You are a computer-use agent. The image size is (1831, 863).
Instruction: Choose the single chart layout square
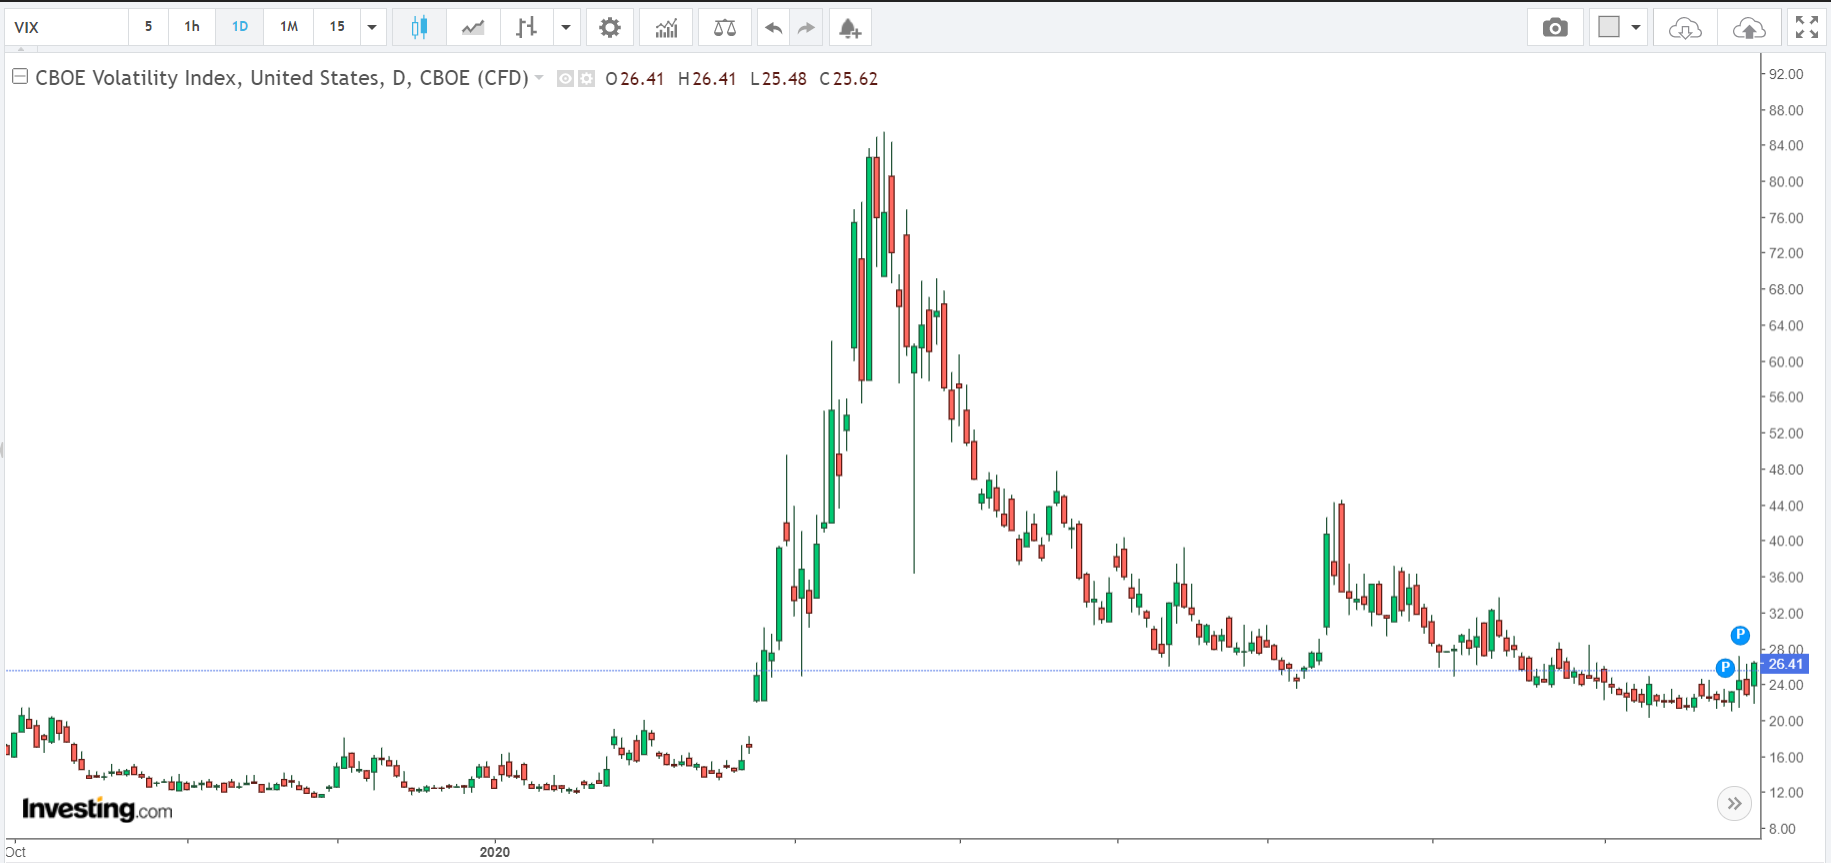click(1609, 27)
